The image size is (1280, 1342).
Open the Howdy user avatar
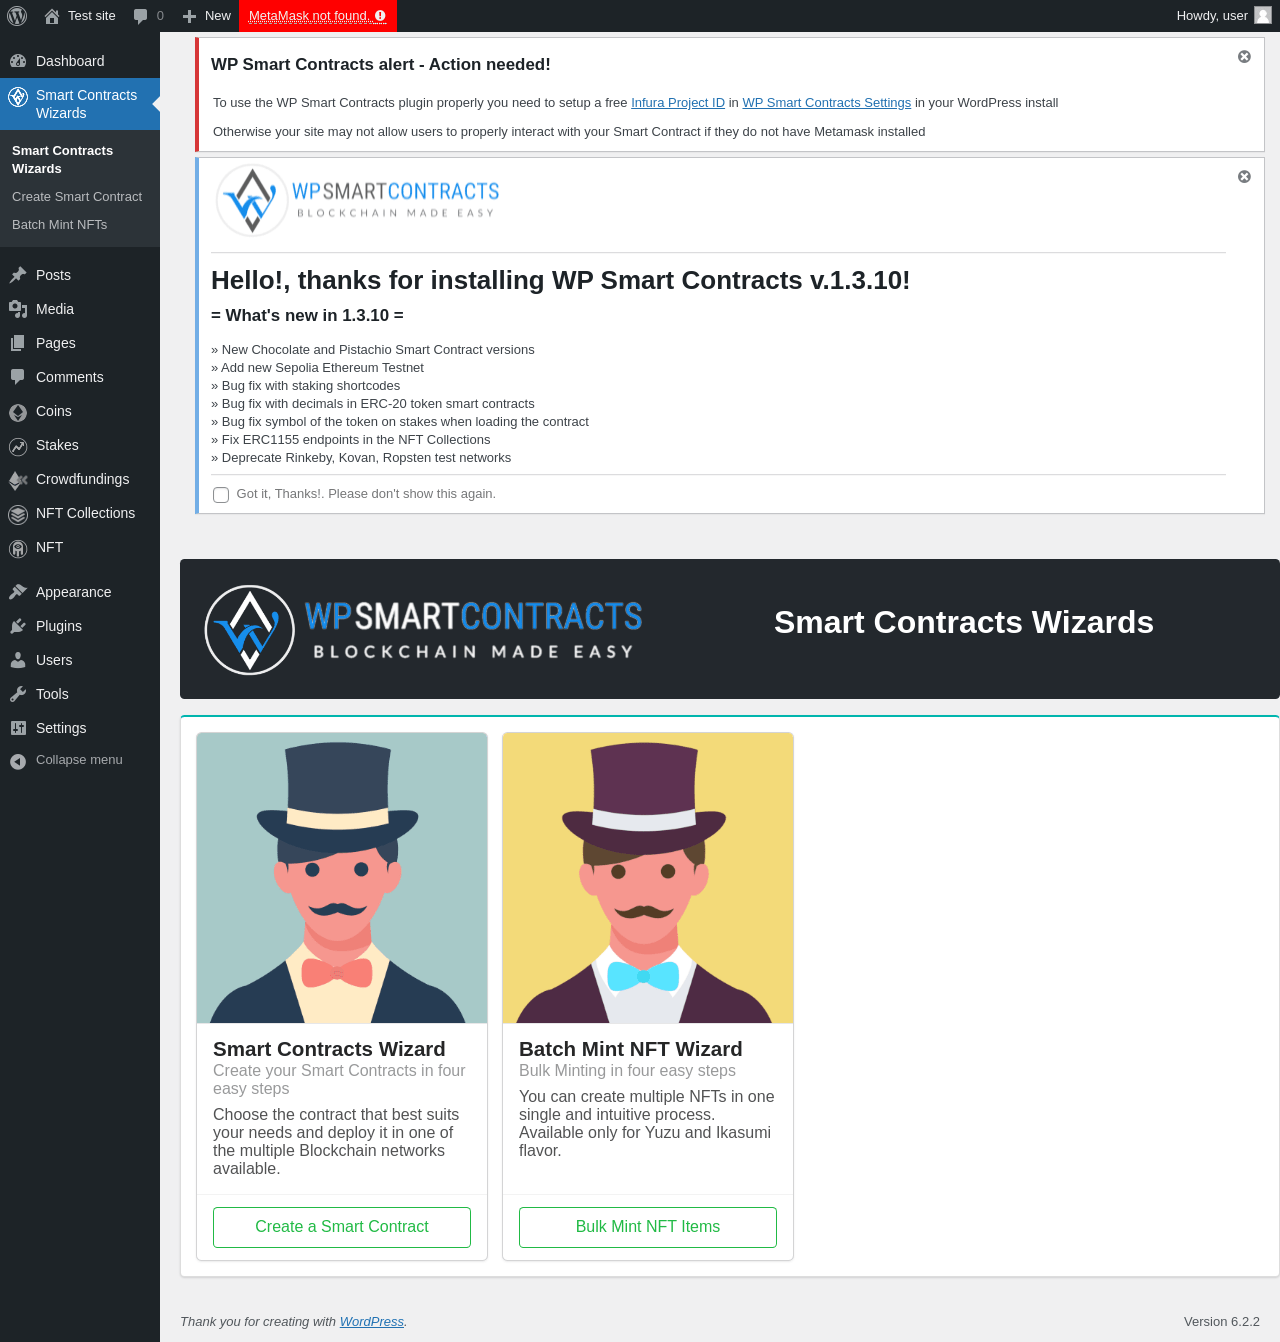point(1263,15)
